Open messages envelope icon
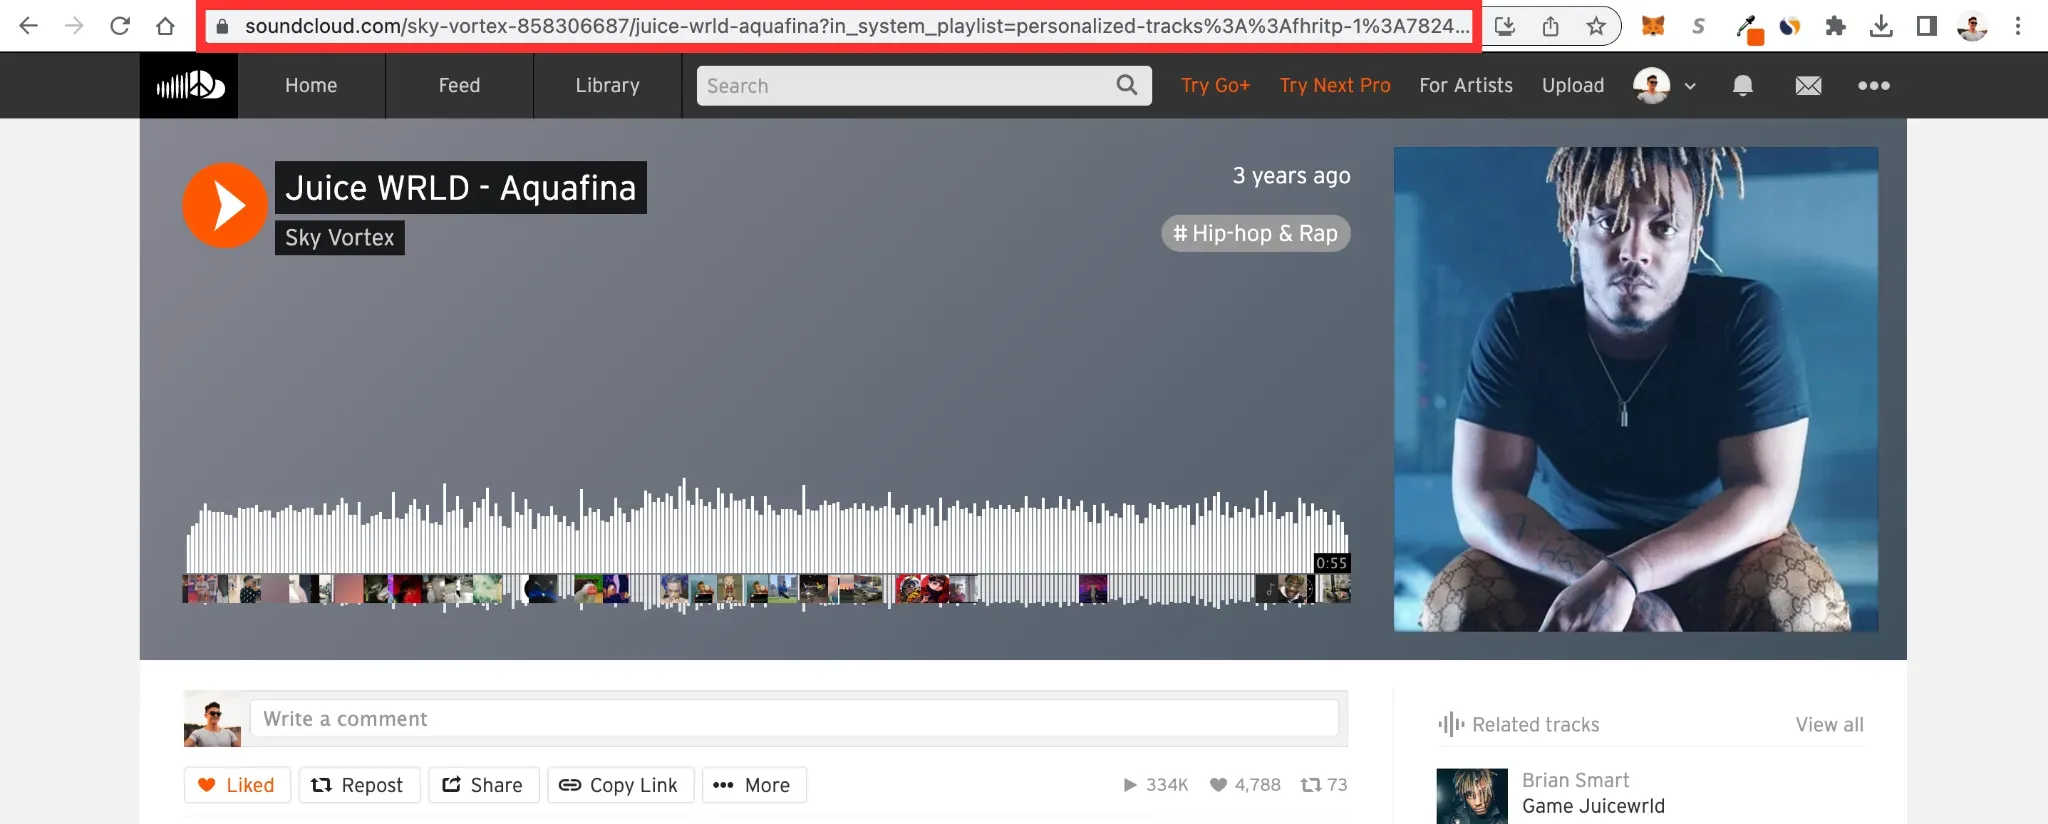The height and width of the screenshot is (824, 2048). point(1808,86)
